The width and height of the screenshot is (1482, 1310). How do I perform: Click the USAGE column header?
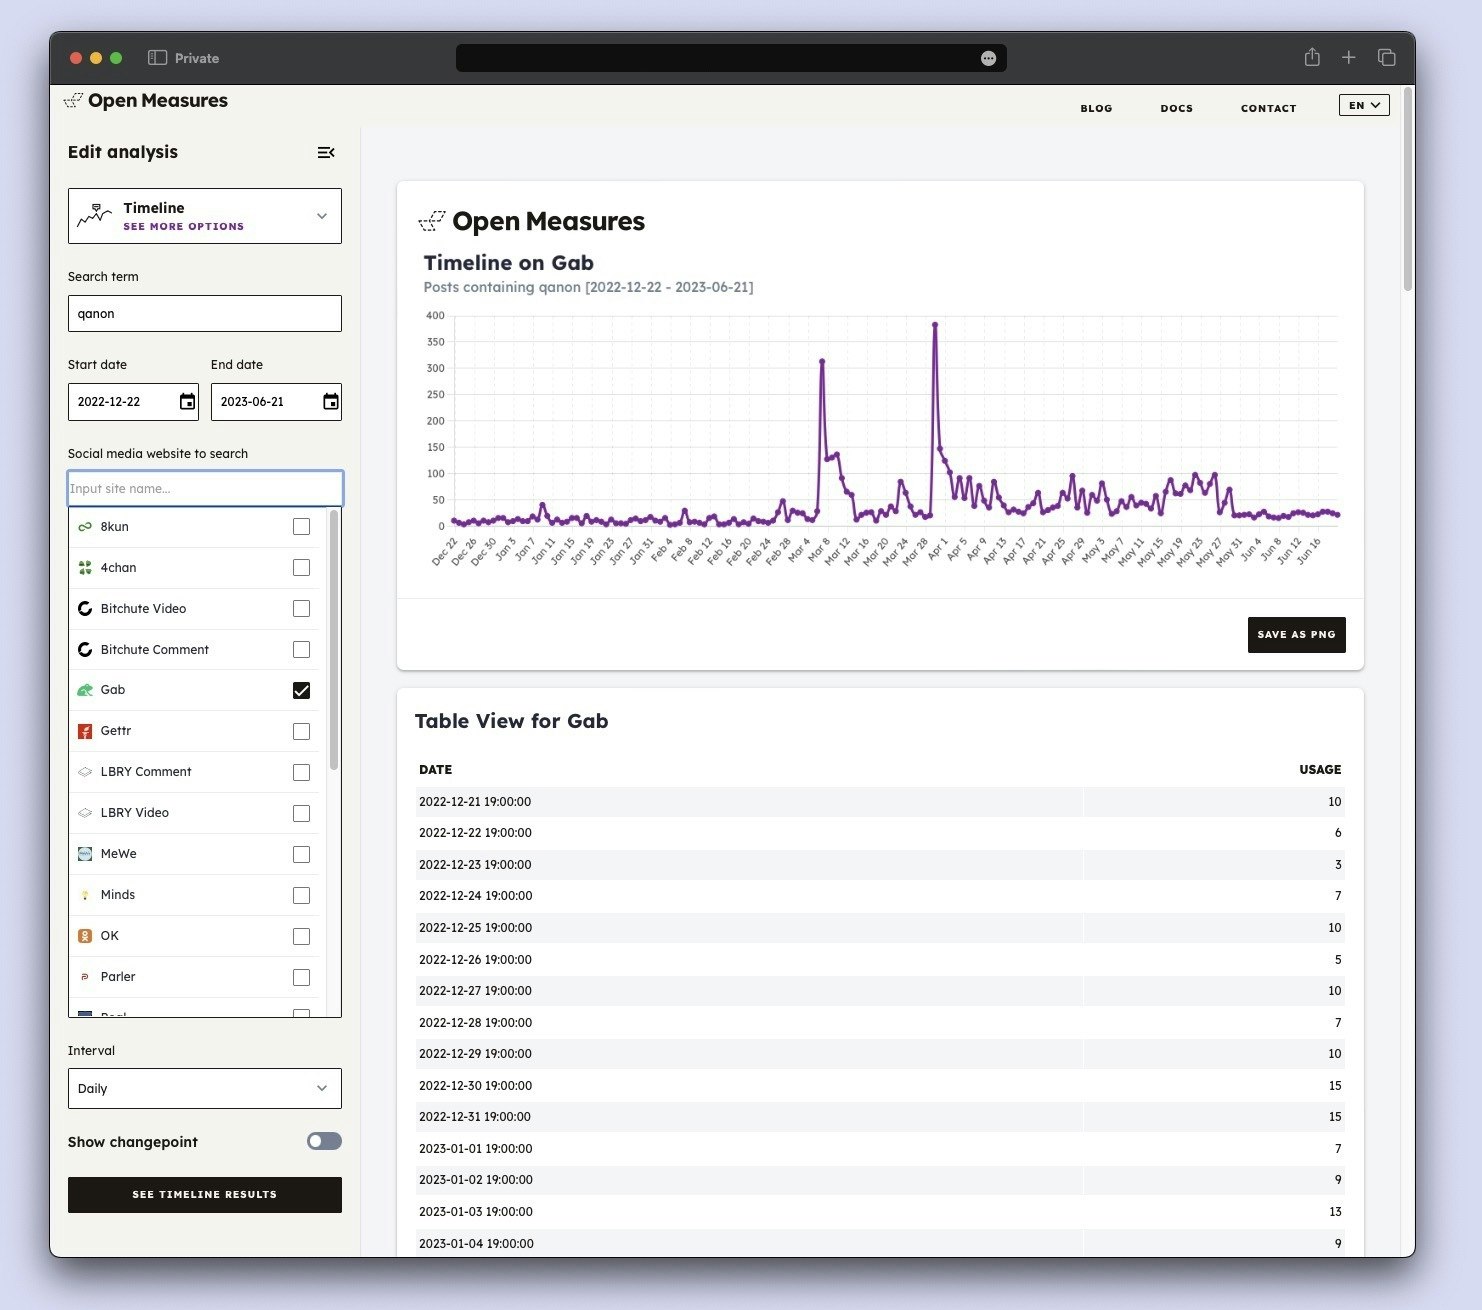click(1320, 770)
